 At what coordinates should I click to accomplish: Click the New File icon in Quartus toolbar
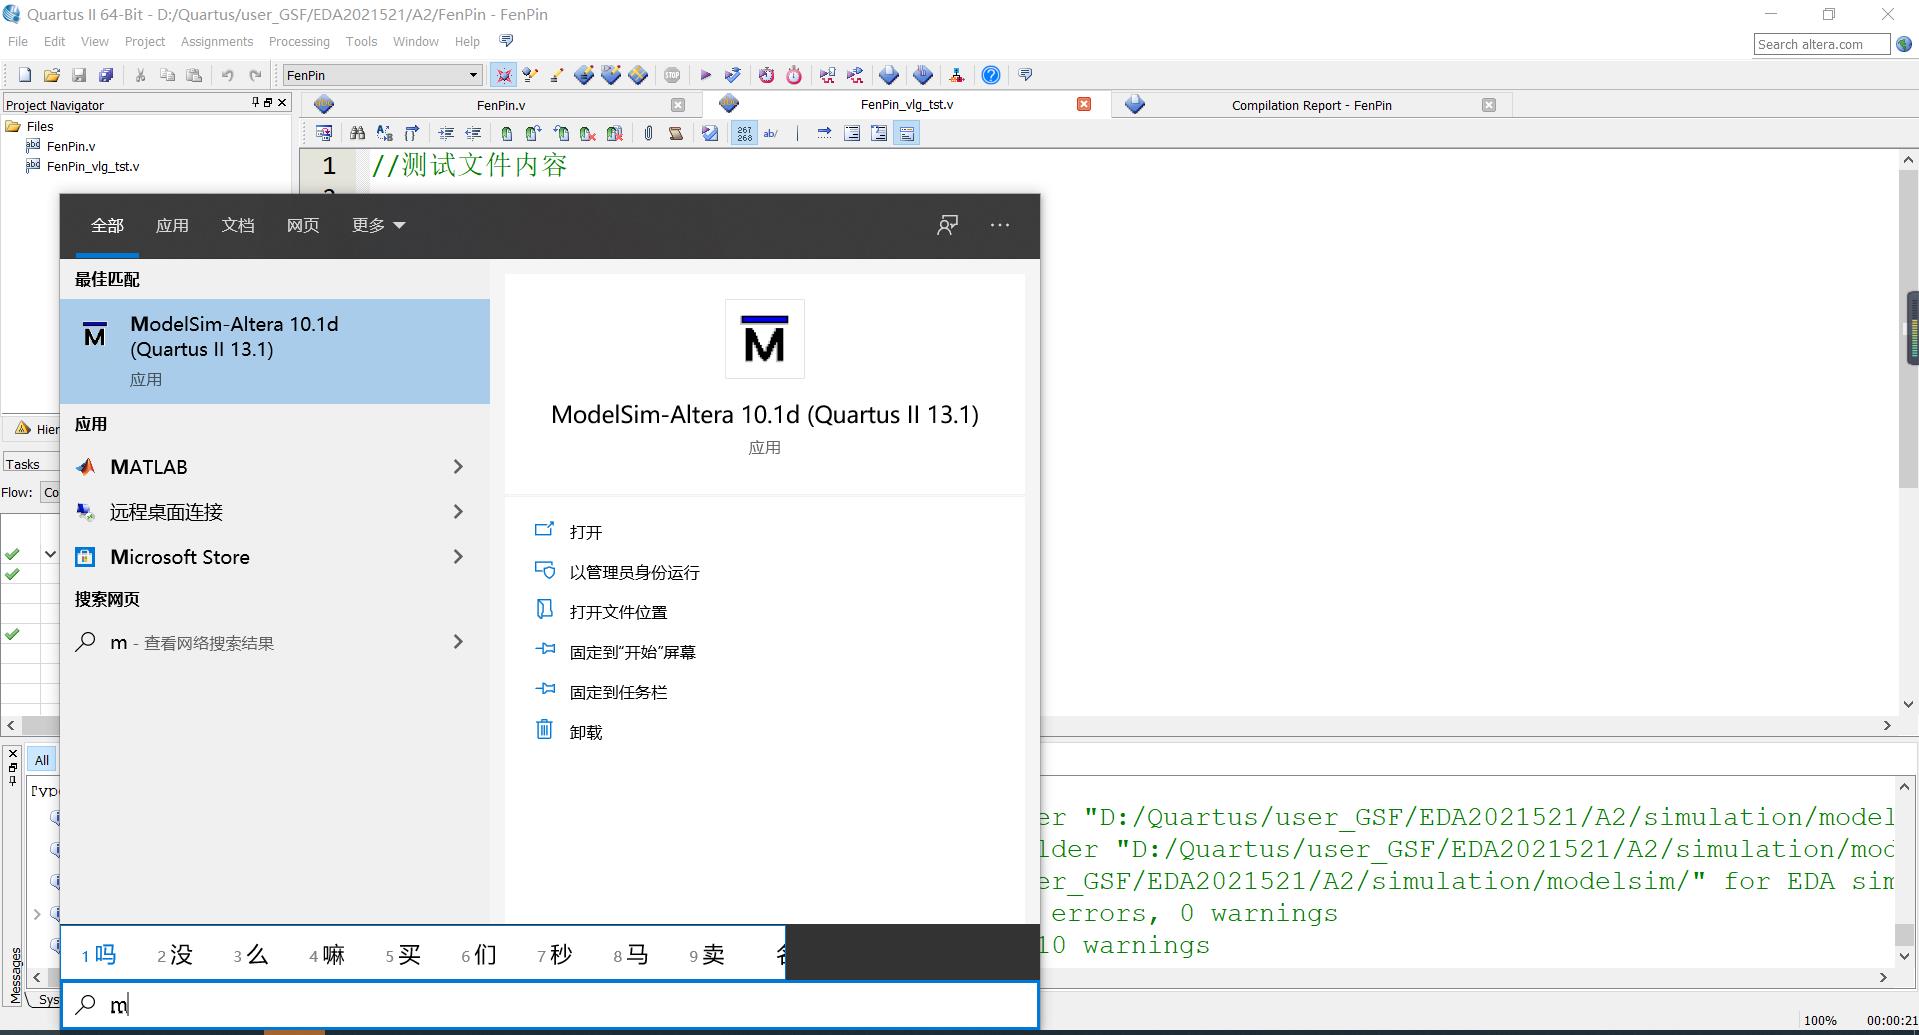(25, 75)
